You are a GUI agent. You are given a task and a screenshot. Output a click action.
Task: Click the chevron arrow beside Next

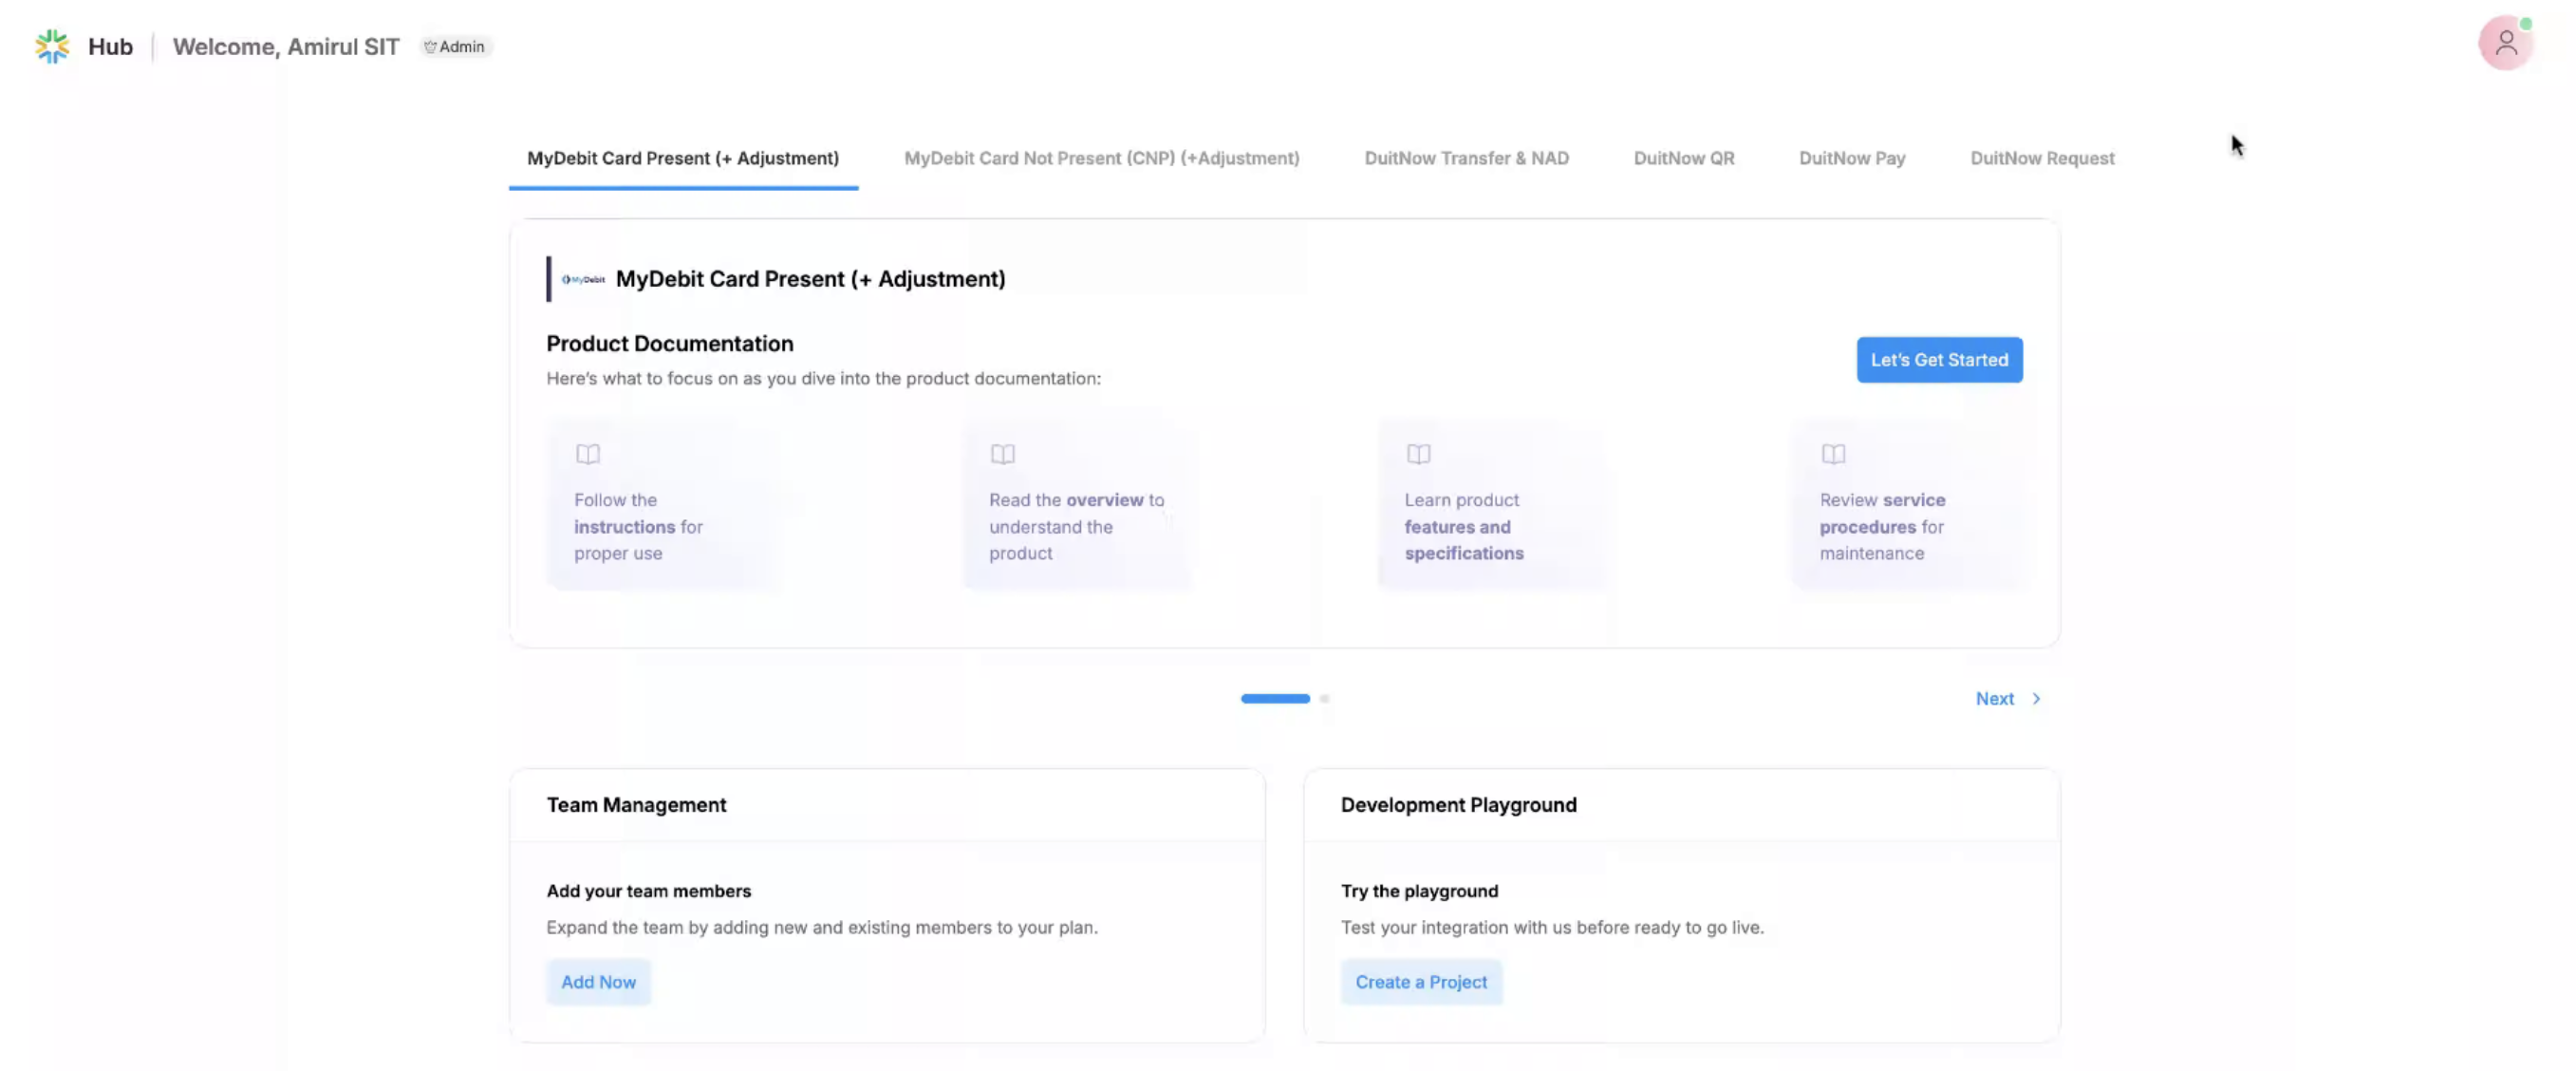2036,699
